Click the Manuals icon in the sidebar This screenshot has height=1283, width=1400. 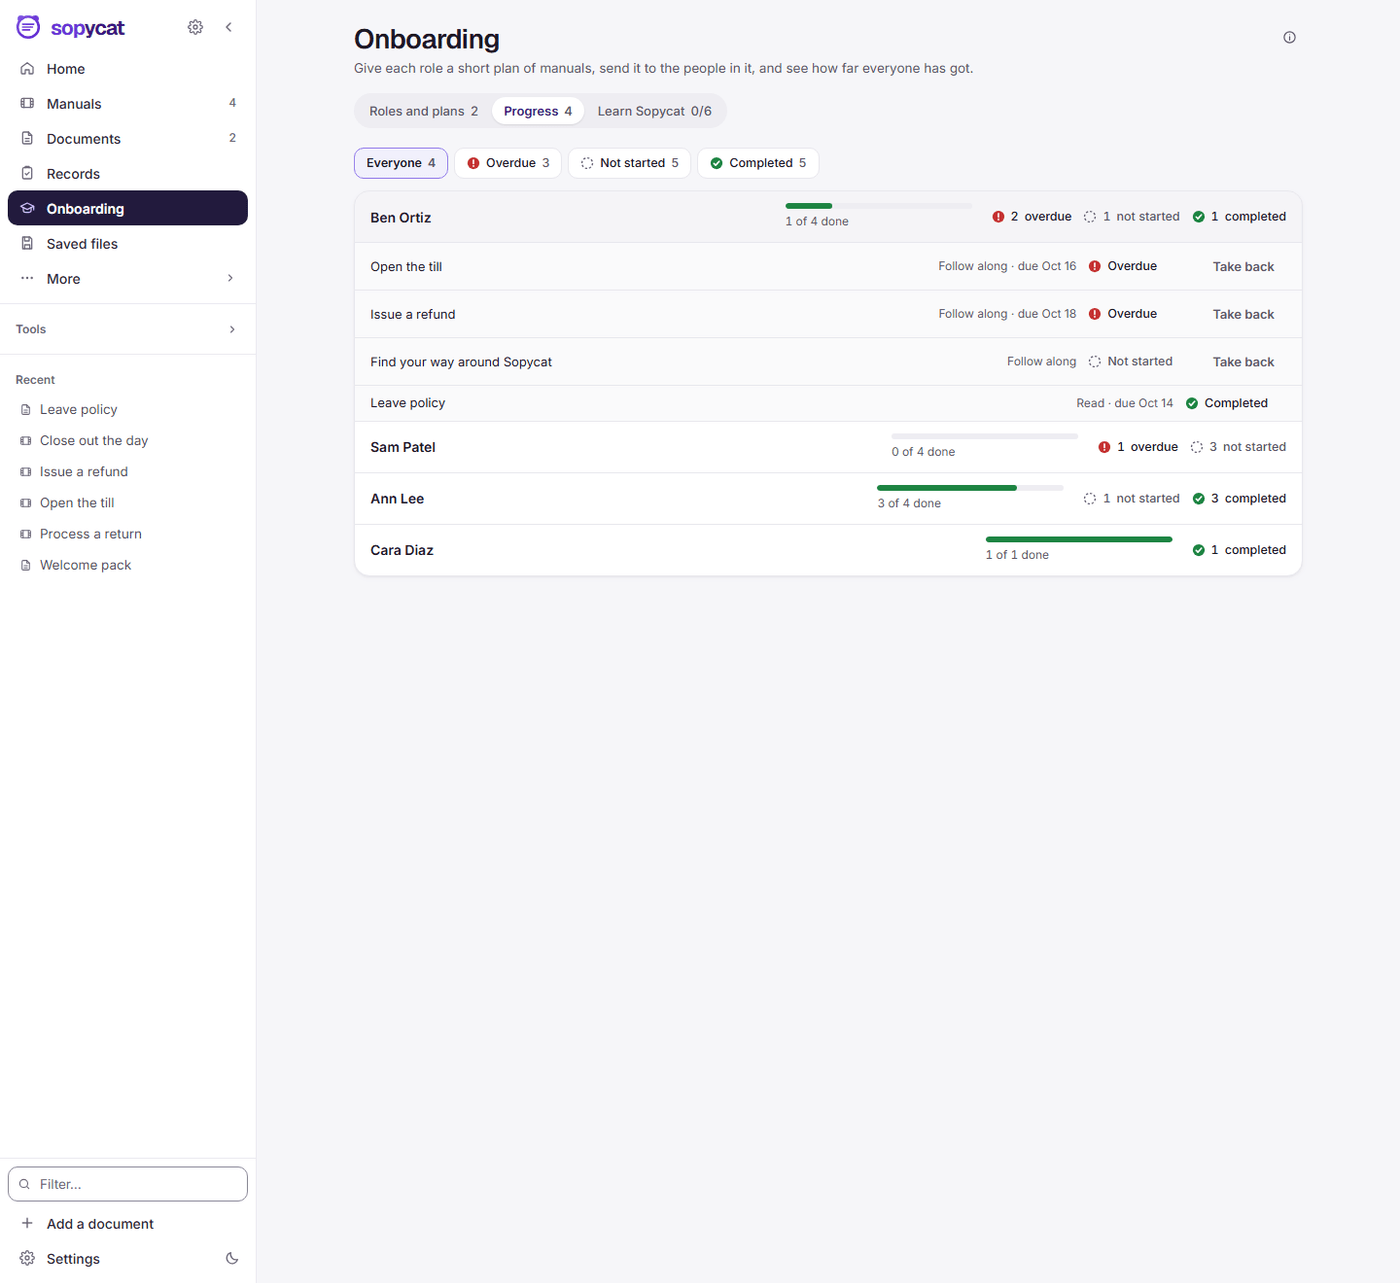pyautogui.click(x=27, y=104)
